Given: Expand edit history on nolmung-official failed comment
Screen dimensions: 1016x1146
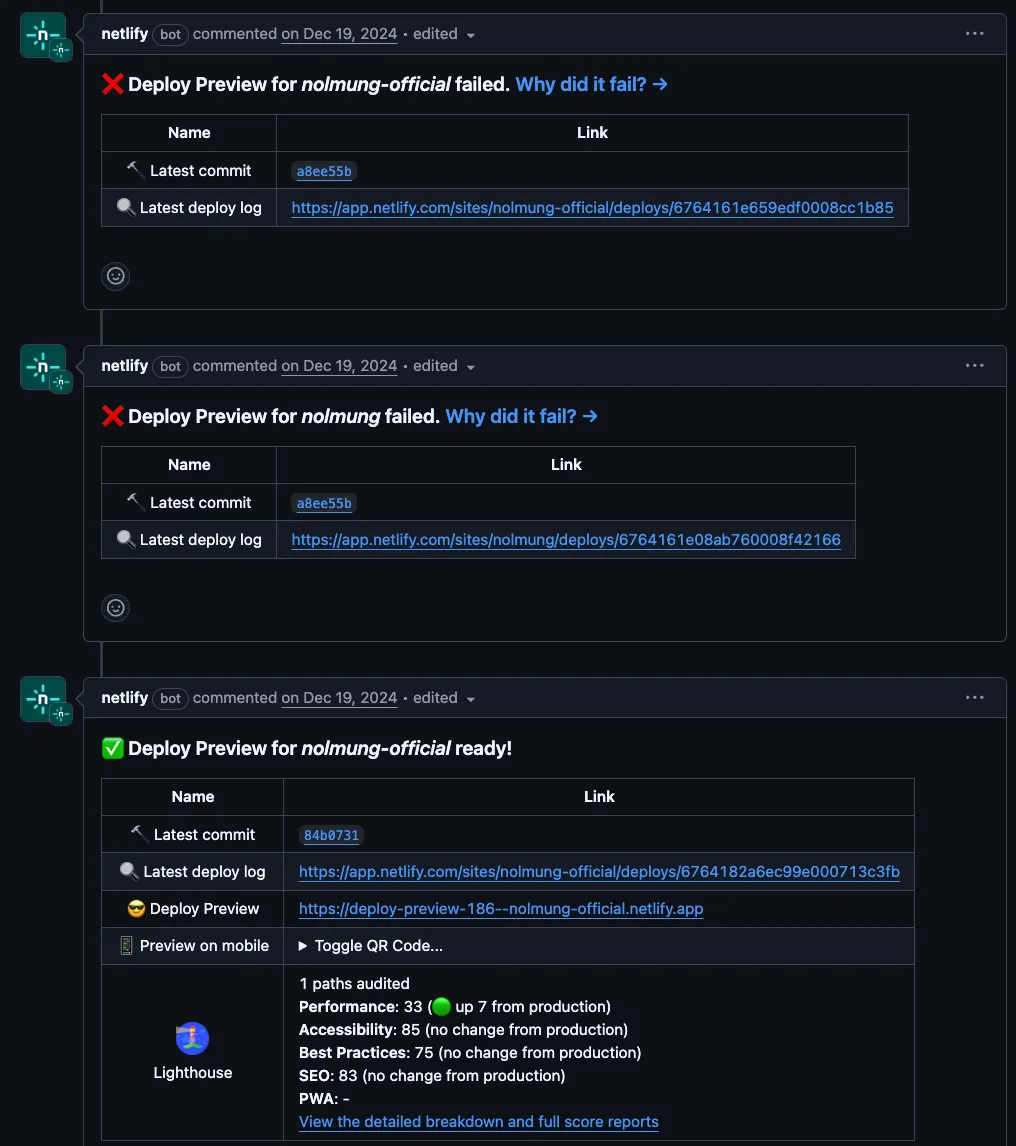Looking at the screenshot, I should [444, 34].
